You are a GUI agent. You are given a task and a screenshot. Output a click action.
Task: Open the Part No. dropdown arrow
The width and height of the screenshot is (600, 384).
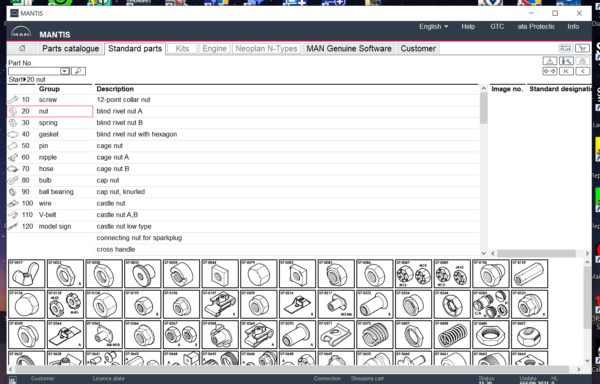65,71
